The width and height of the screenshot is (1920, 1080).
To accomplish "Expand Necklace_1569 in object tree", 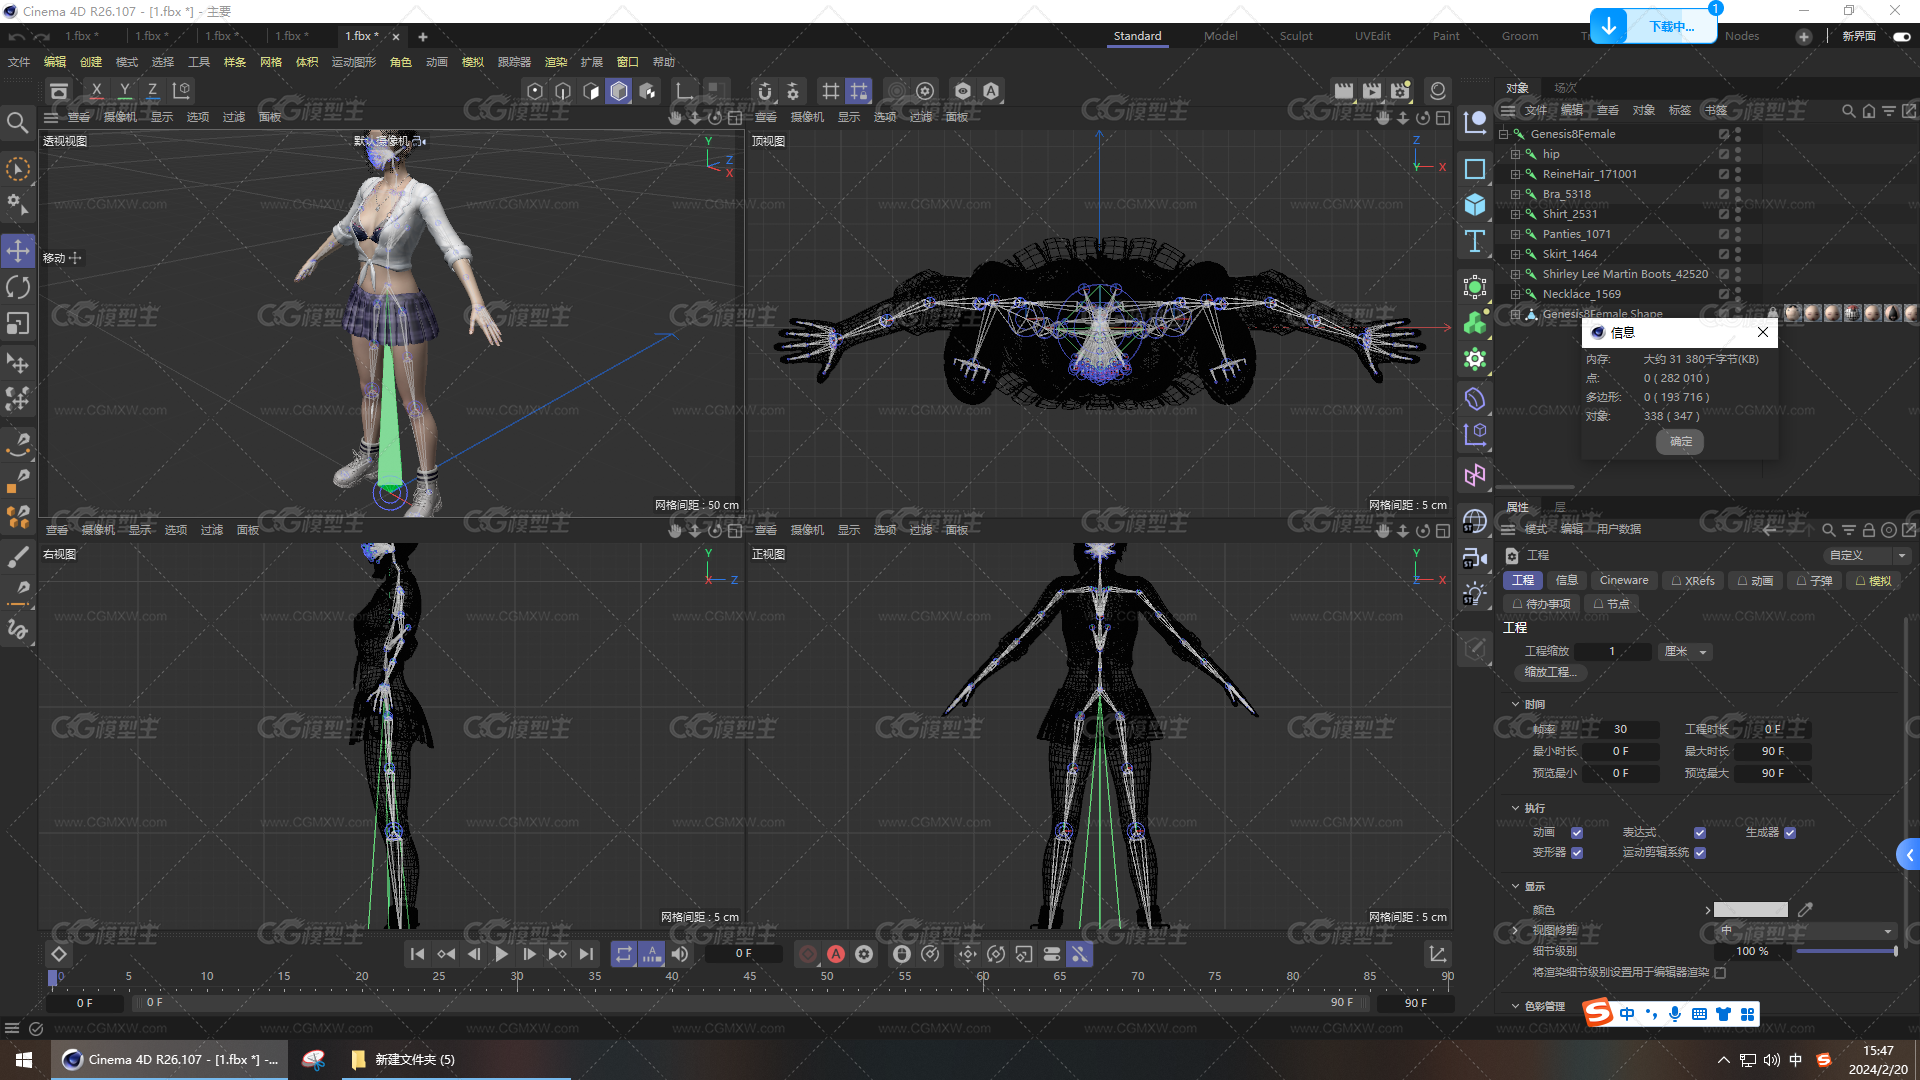I will click(1515, 294).
